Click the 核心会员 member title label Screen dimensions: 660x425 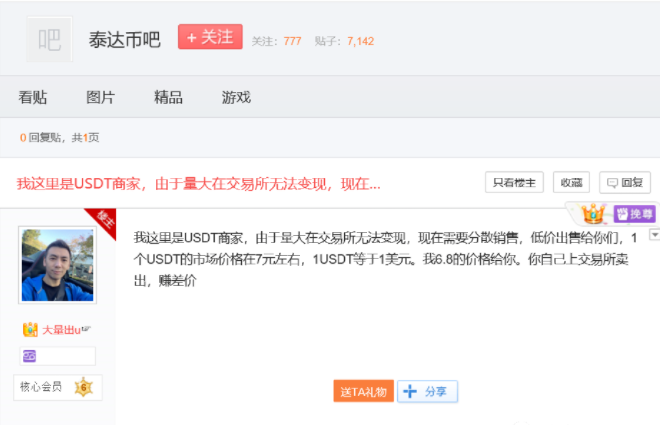pos(43,387)
